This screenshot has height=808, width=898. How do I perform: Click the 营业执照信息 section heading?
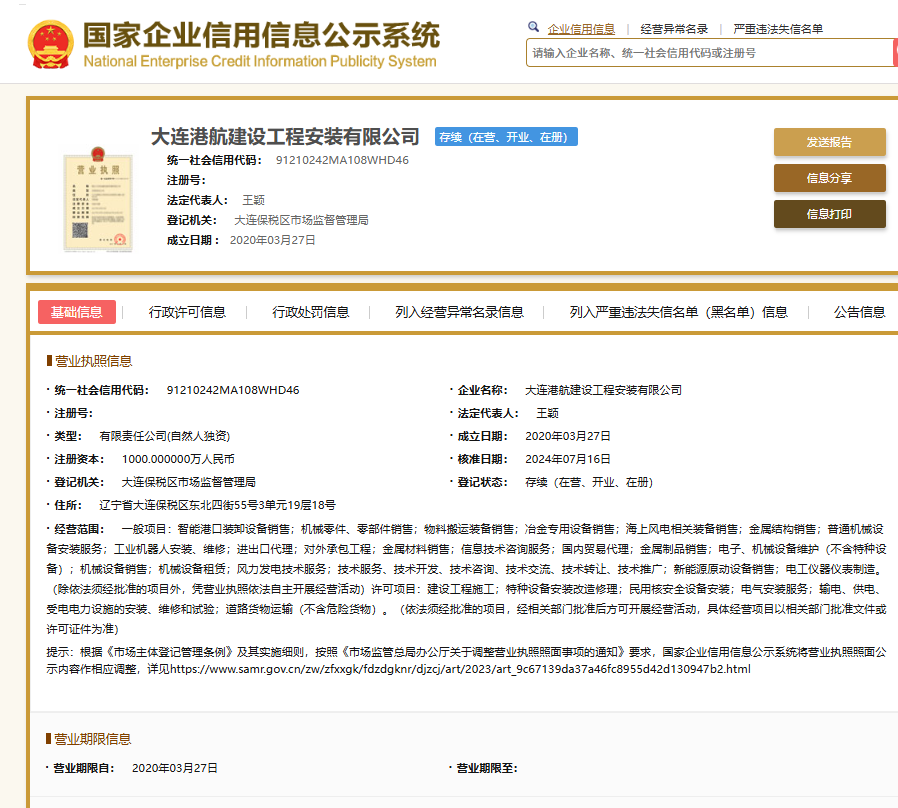(93, 361)
